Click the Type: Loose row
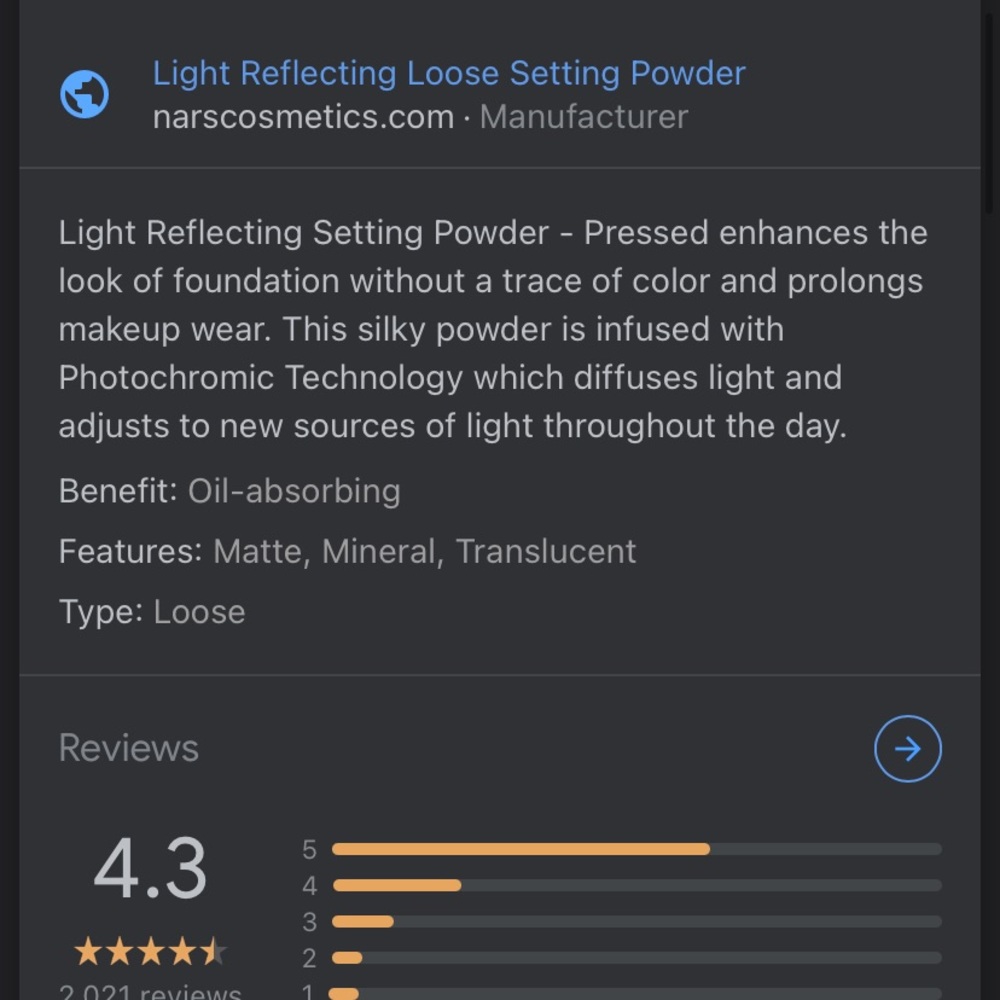1000x1000 pixels. pyautogui.click(x=152, y=611)
